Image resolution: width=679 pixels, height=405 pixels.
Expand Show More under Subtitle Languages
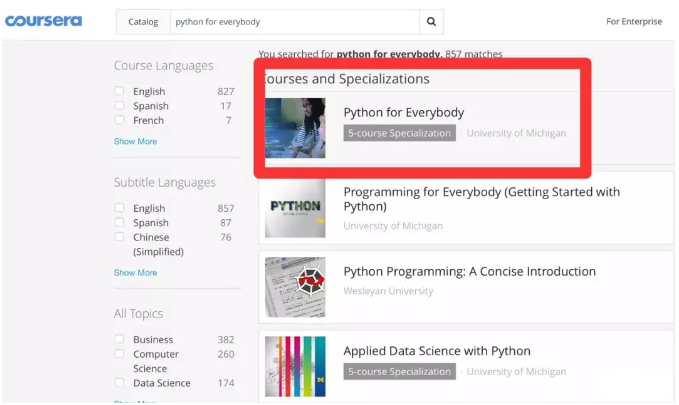point(135,273)
